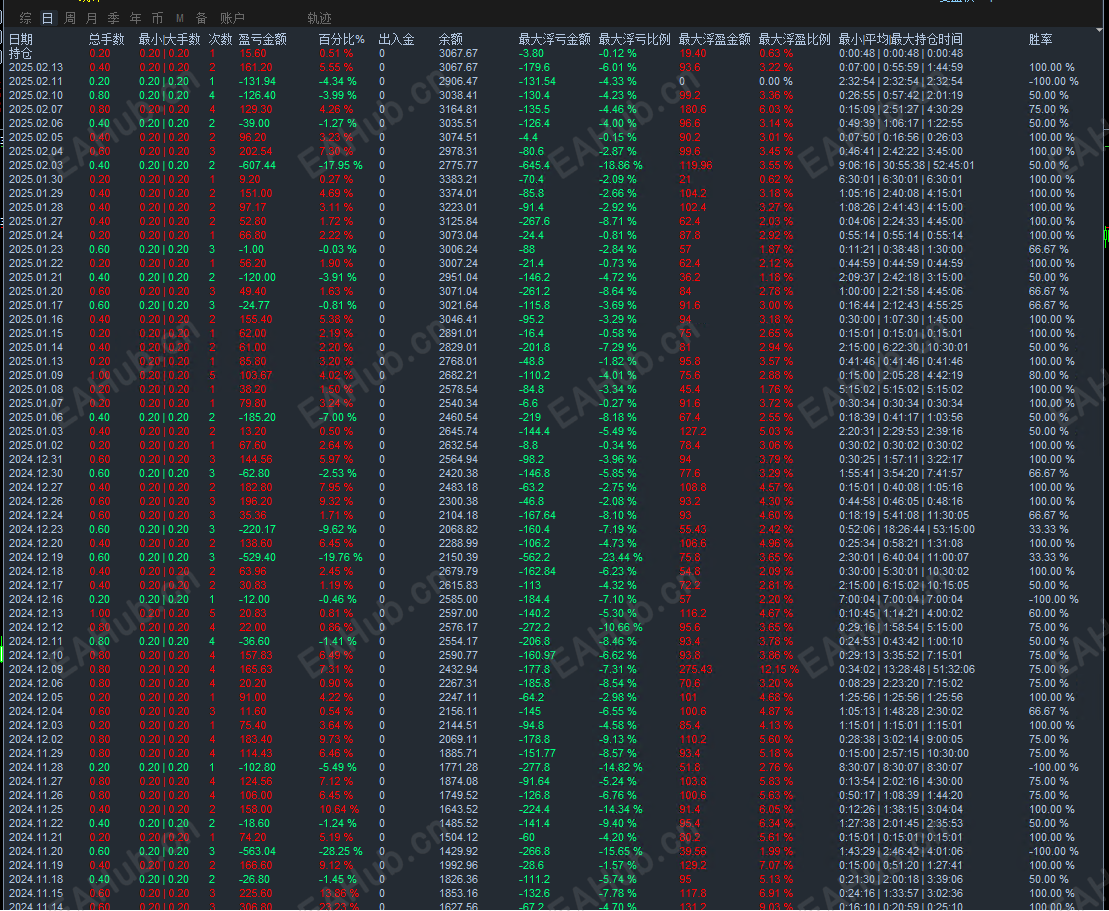1109x911 pixels.
Task: Open the 季 quarterly tab
Action: 113,18
